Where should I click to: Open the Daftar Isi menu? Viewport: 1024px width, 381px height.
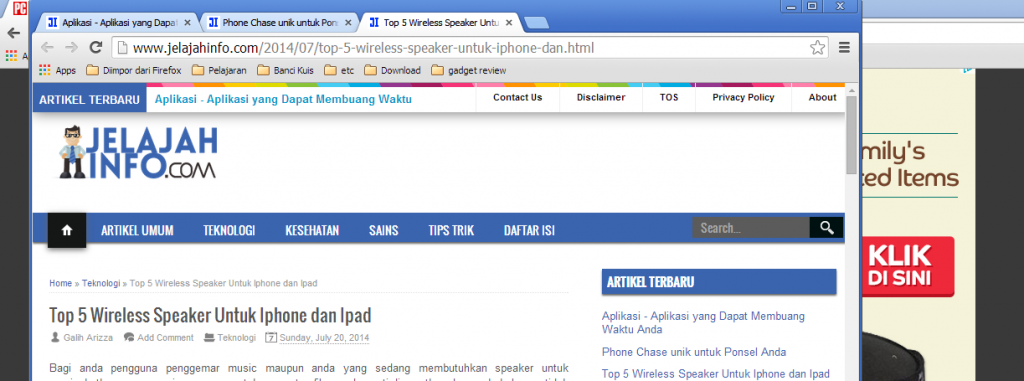point(529,230)
